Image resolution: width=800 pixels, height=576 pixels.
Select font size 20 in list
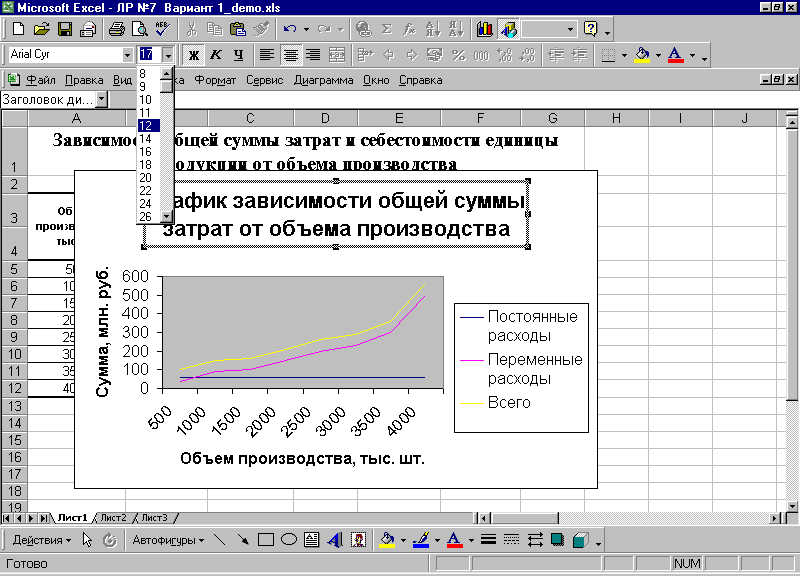pyautogui.click(x=148, y=178)
